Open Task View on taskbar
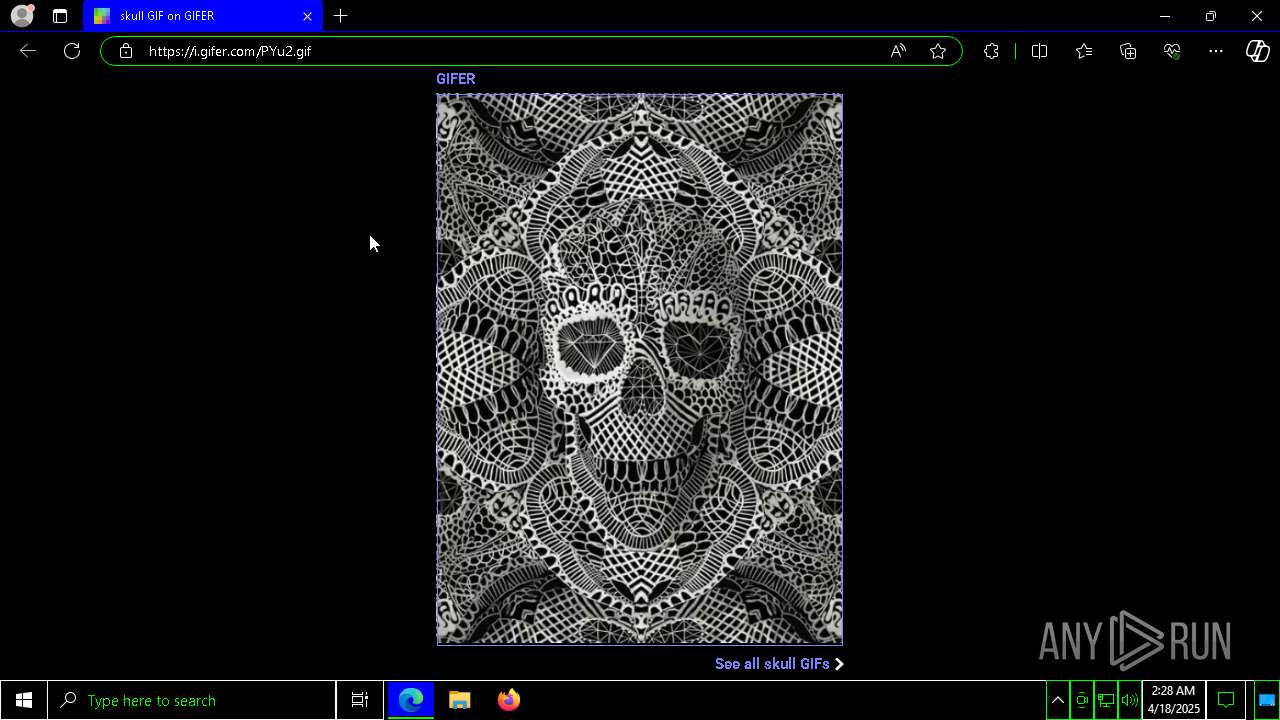Image resolution: width=1280 pixels, height=720 pixels. click(360, 700)
